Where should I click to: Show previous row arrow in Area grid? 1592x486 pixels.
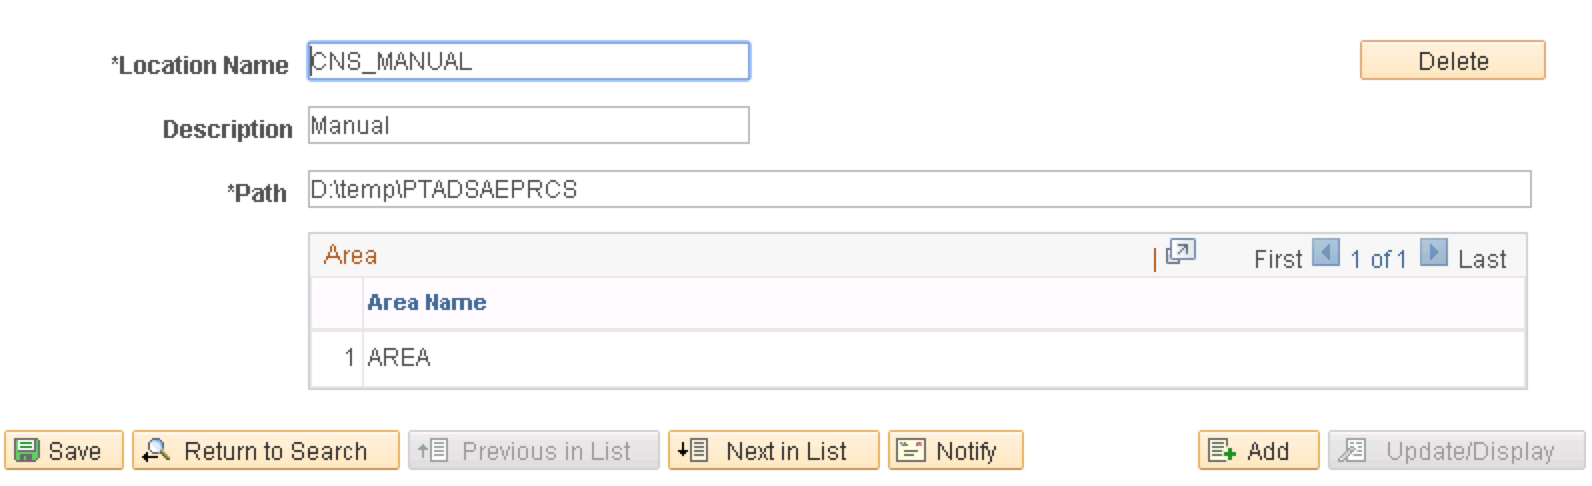click(1325, 253)
